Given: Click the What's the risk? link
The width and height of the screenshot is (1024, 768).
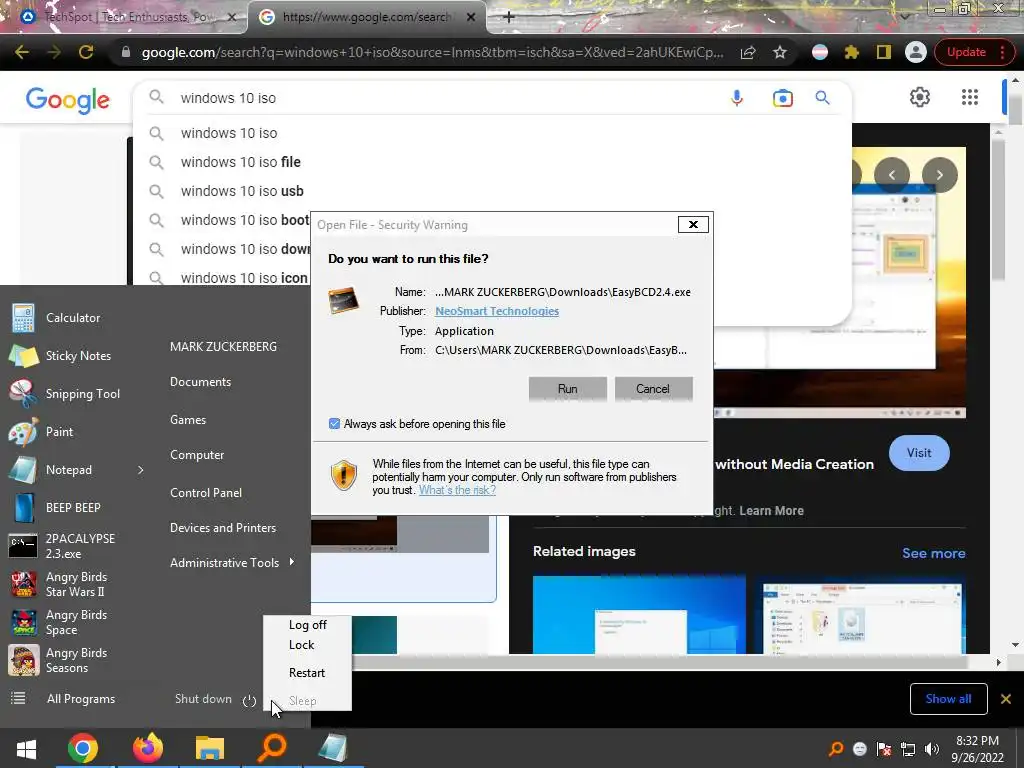Looking at the screenshot, I should click(x=457, y=490).
